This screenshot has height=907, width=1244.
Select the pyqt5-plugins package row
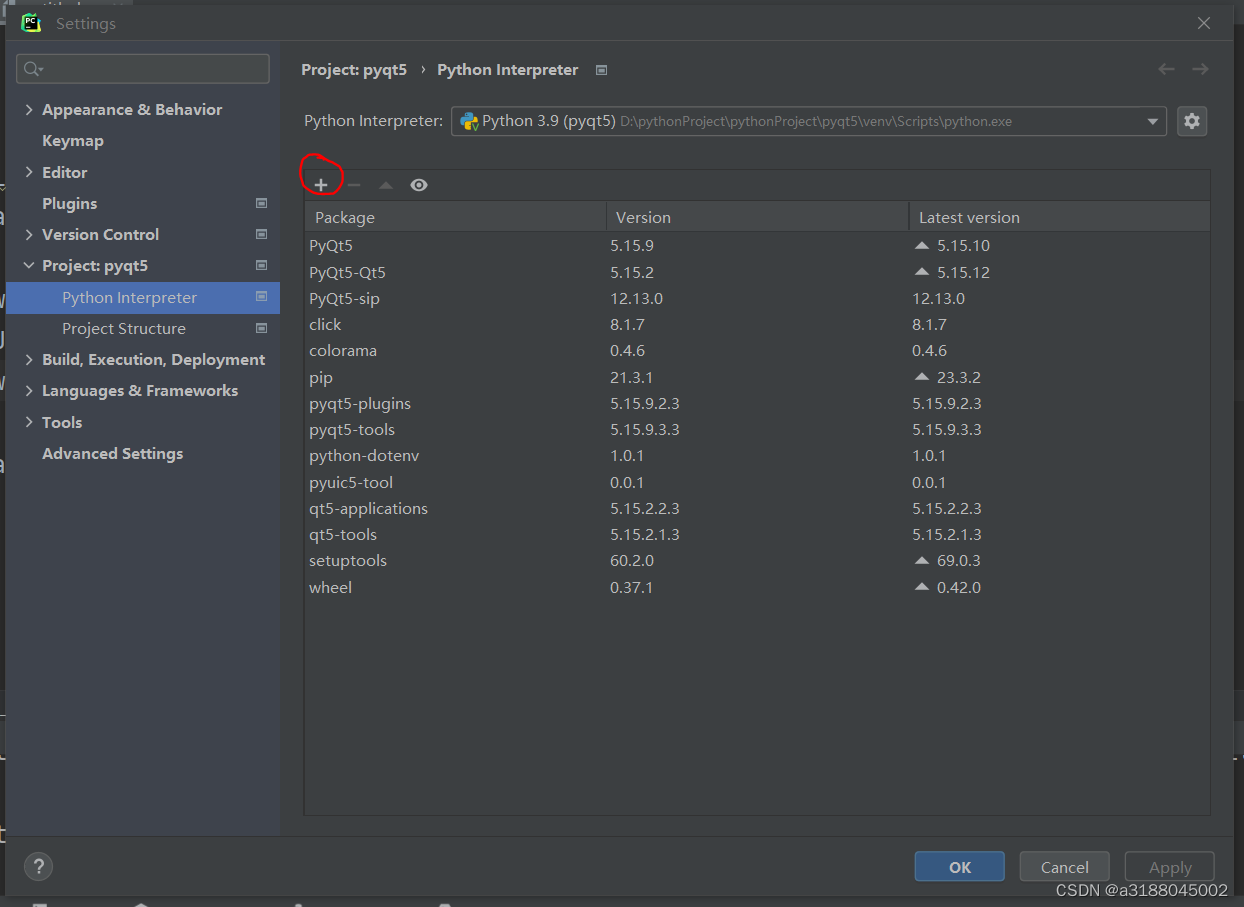(757, 403)
